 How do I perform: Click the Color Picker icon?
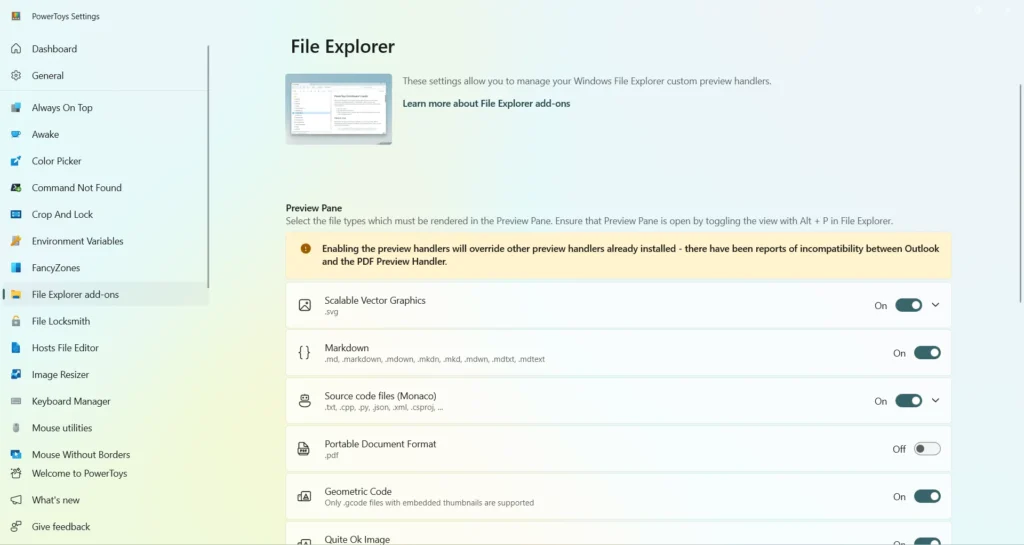pyautogui.click(x=16, y=161)
